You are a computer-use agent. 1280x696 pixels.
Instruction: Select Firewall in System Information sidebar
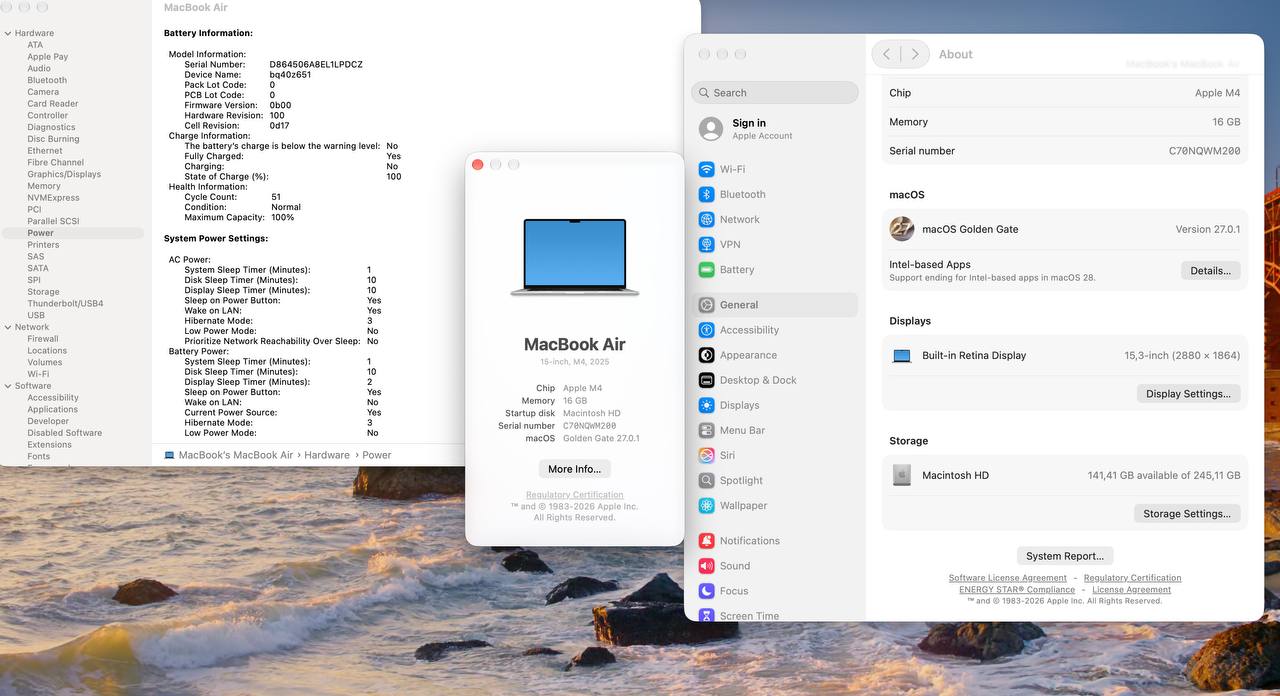pos(43,339)
